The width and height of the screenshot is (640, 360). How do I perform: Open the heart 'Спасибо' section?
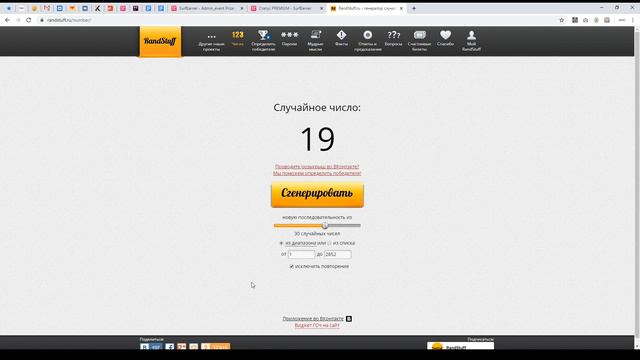tap(445, 38)
